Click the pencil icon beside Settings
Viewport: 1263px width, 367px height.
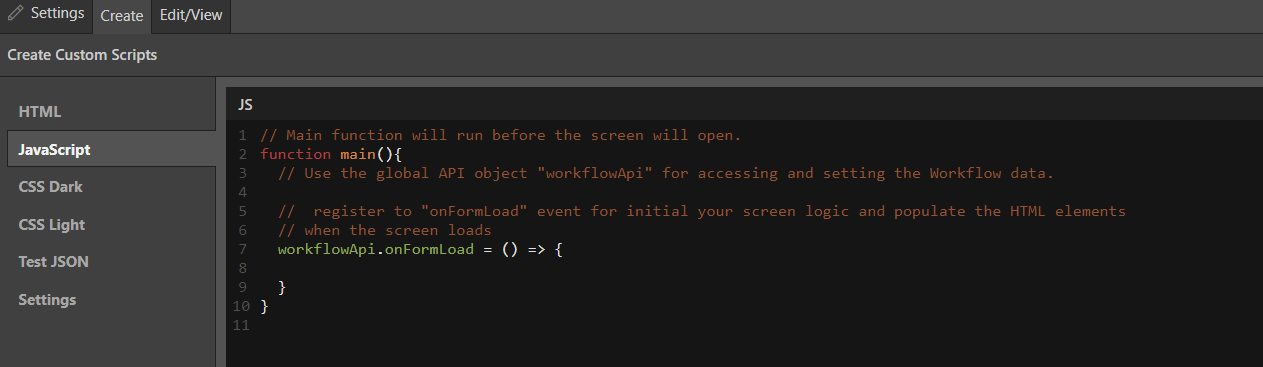point(15,14)
